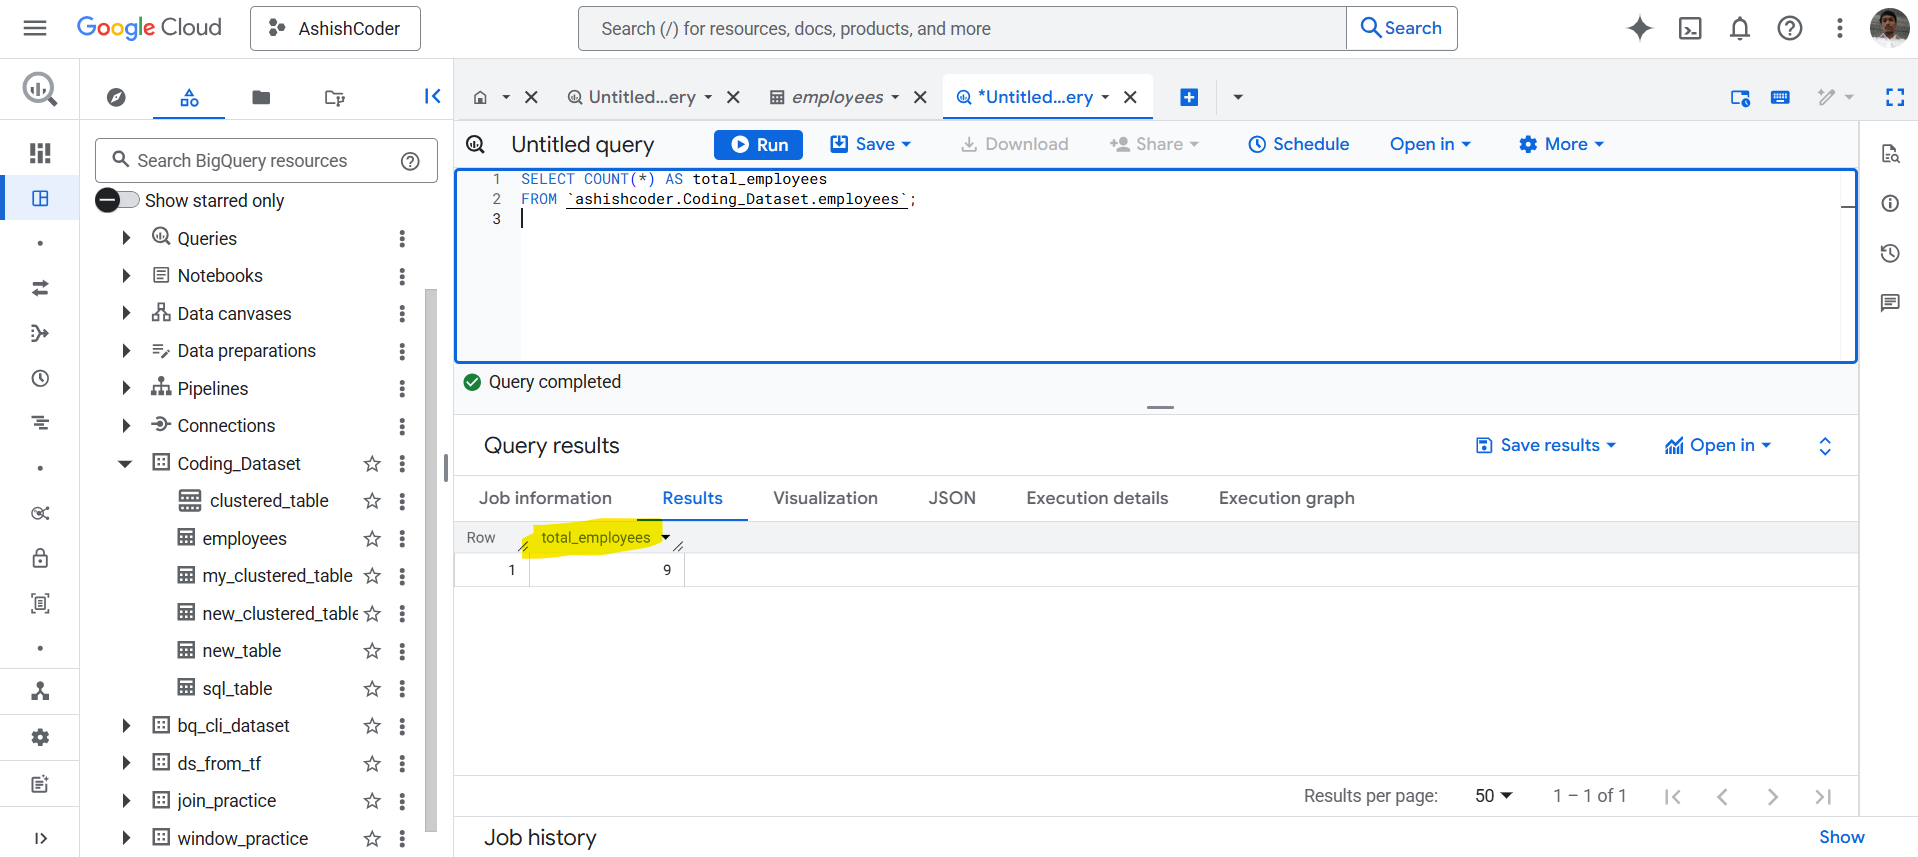Expand the bq_cli_dataset node
This screenshot has width=1918, height=857.
coord(126,725)
